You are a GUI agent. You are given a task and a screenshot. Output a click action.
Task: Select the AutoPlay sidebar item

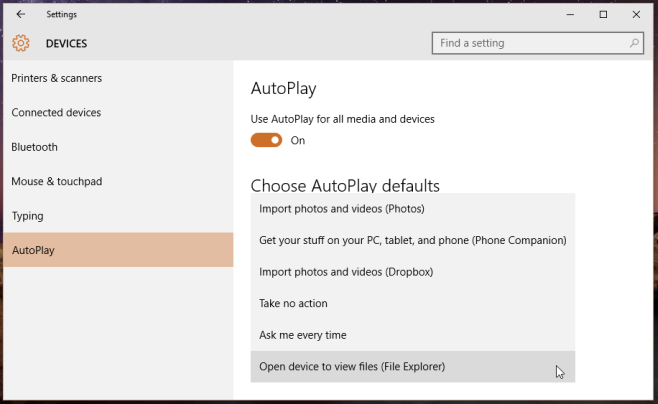33,250
